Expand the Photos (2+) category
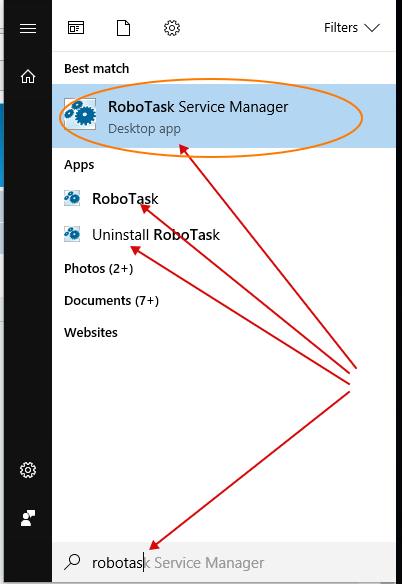The width and height of the screenshot is (402, 584). pyautogui.click(x=98, y=269)
